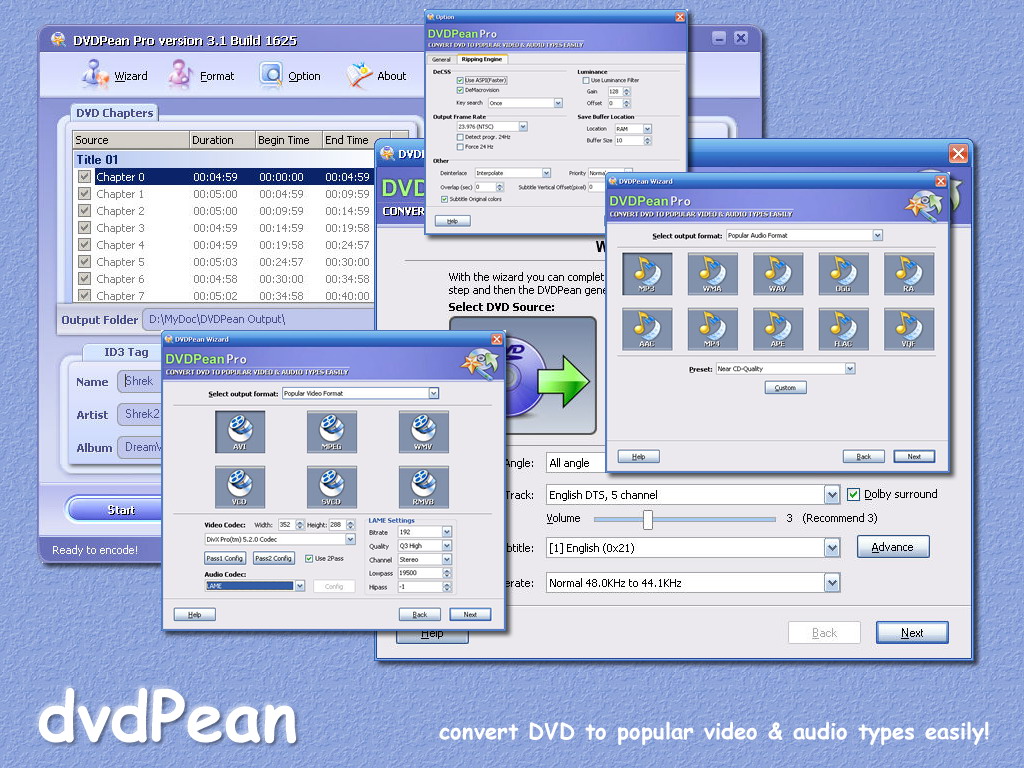
Task: Open the 23.976 (NTSC) frame rate dropdown
Action: pos(523,127)
